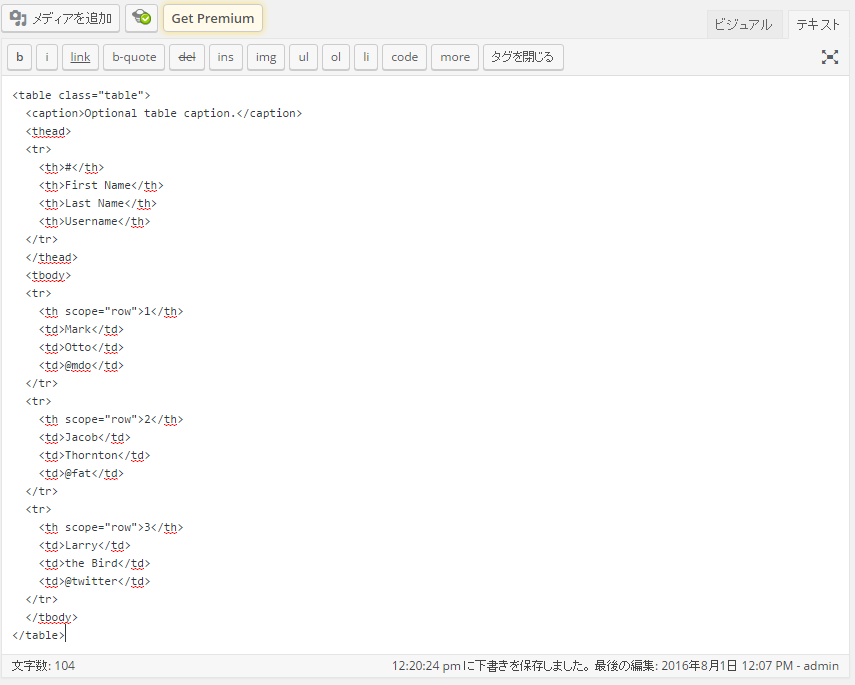Click the '<th>Last Name</th>' line
This screenshot has height=685, width=855.
98,203
